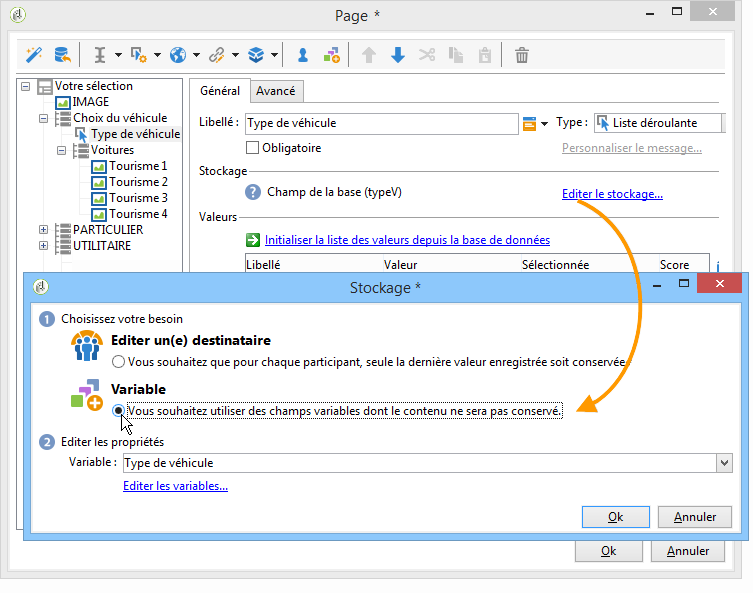Select Tourisme 3 in the tree

point(138,198)
